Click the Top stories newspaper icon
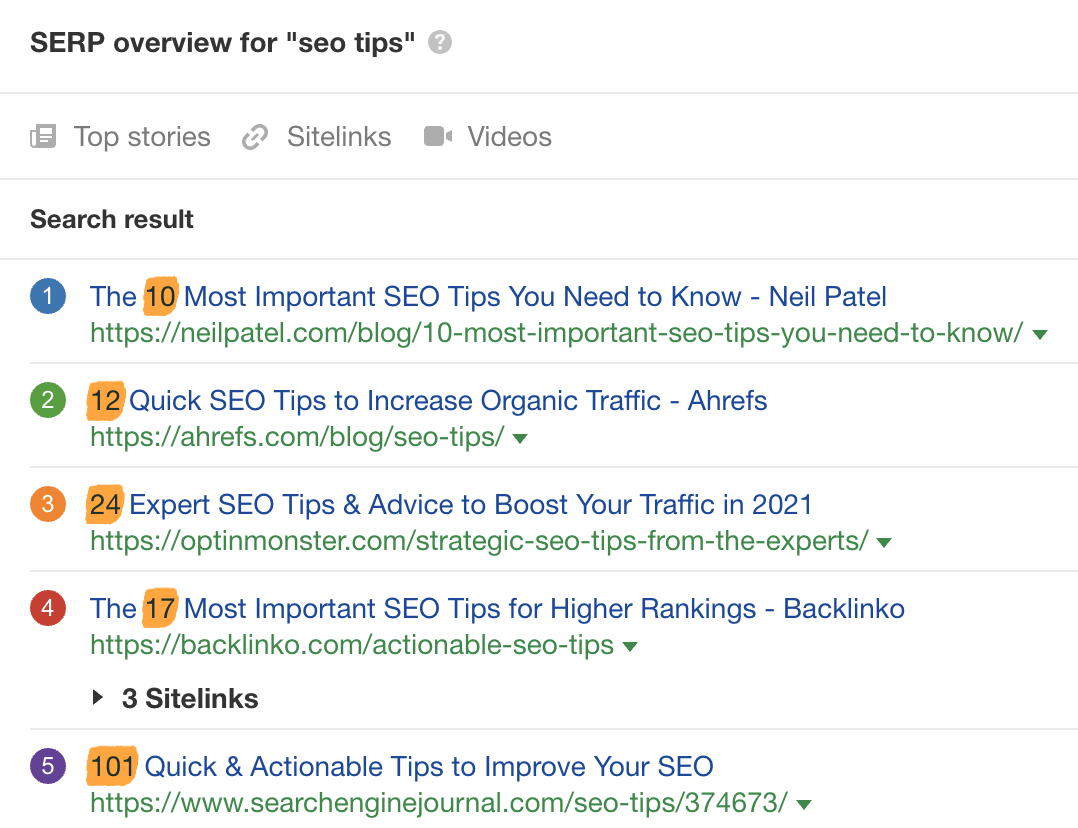The width and height of the screenshot is (1078, 828). [x=43, y=136]
